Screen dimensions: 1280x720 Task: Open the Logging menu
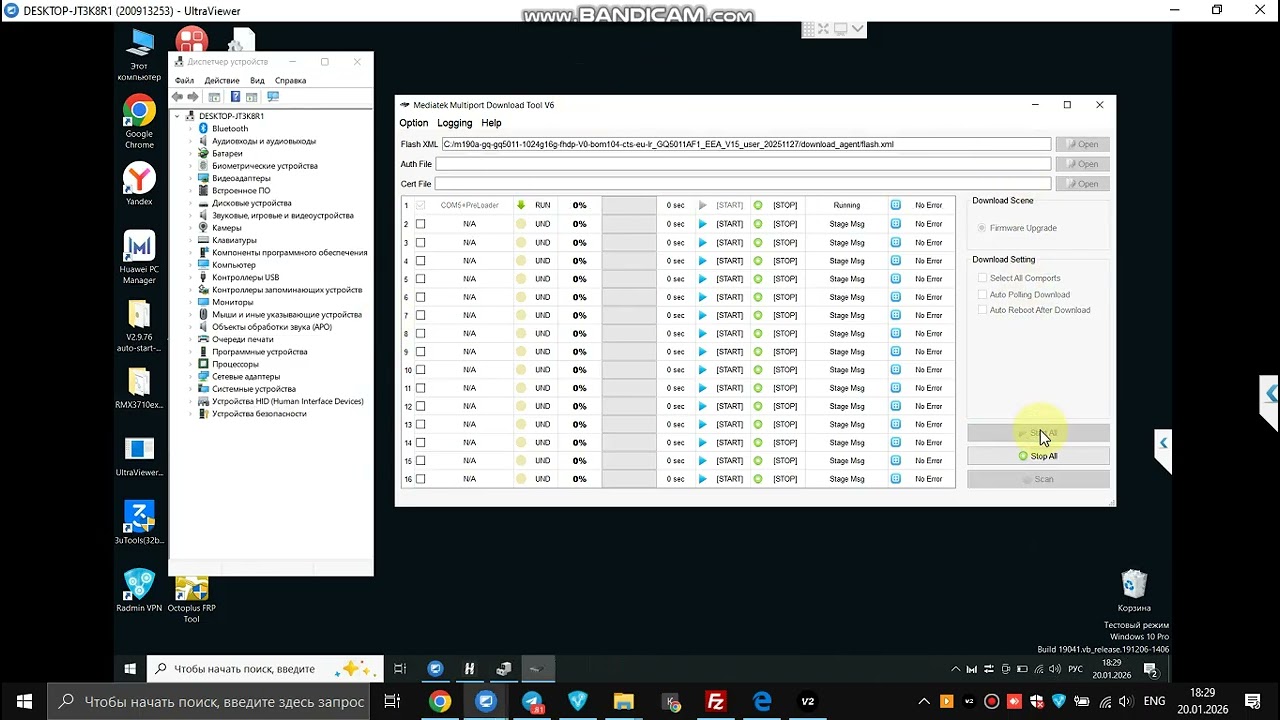pyautogui.click(x=454, y=123)
